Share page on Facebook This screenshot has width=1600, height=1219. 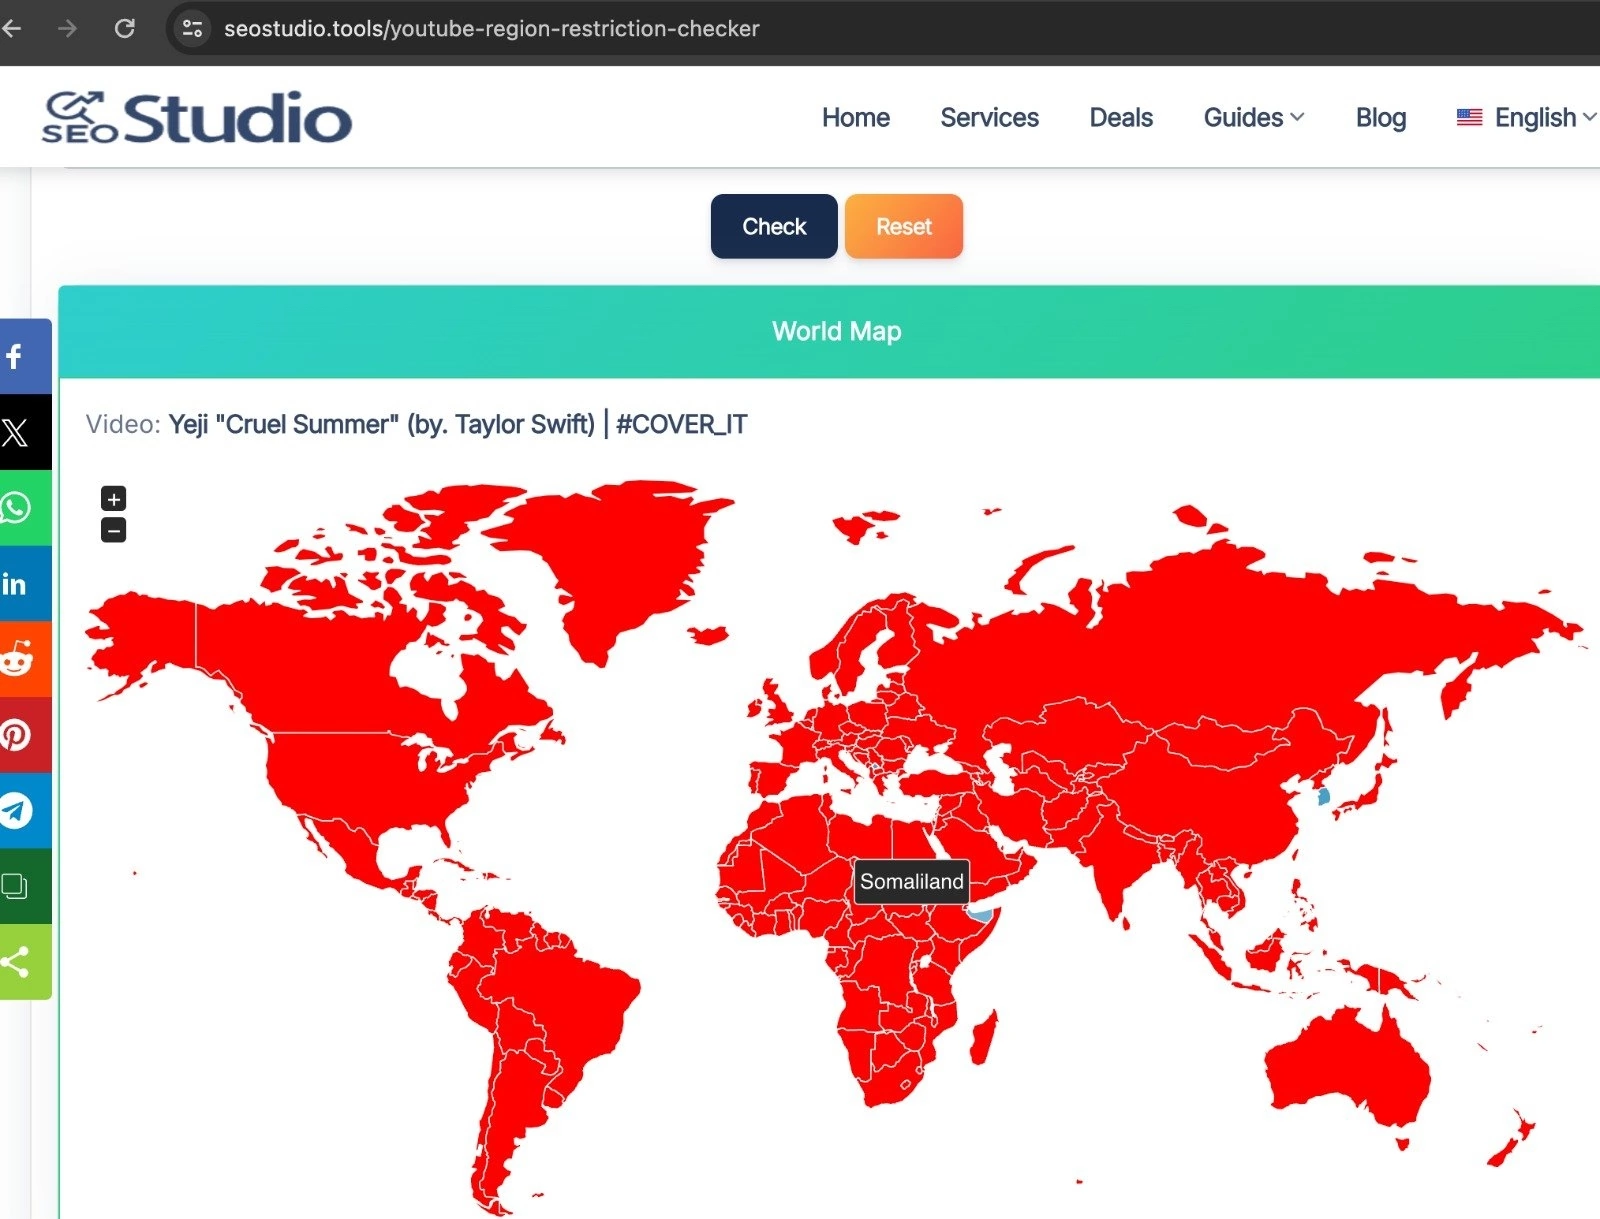(x=16, y=356)
